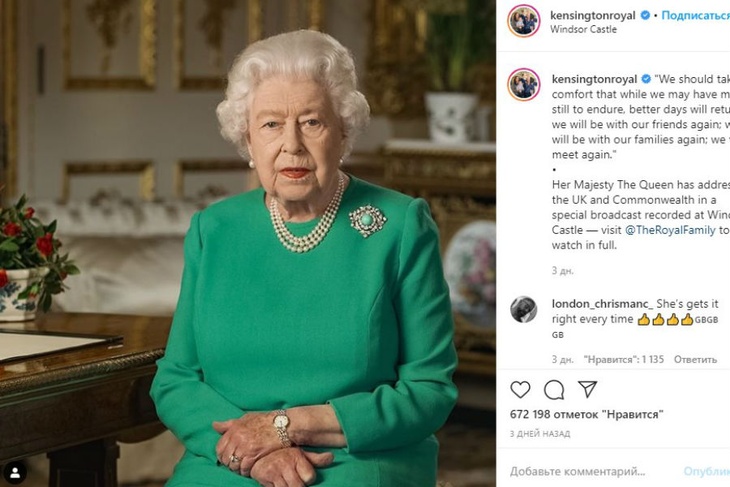Publish comment with Опубликовать button
Screen dimensions: 730x487
click(708, 471)
